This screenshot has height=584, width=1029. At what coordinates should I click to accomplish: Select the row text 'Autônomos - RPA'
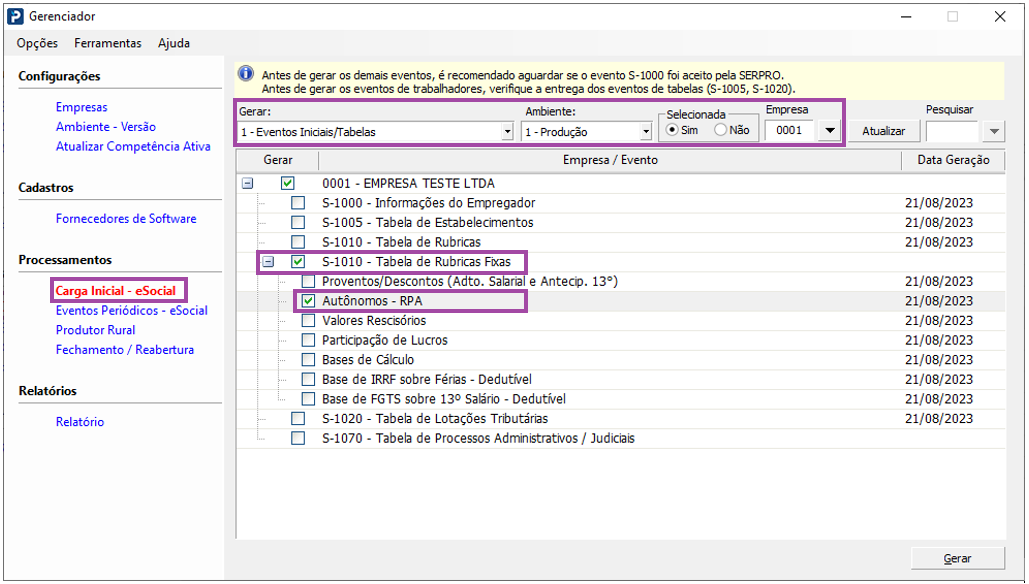pos(372,301)
